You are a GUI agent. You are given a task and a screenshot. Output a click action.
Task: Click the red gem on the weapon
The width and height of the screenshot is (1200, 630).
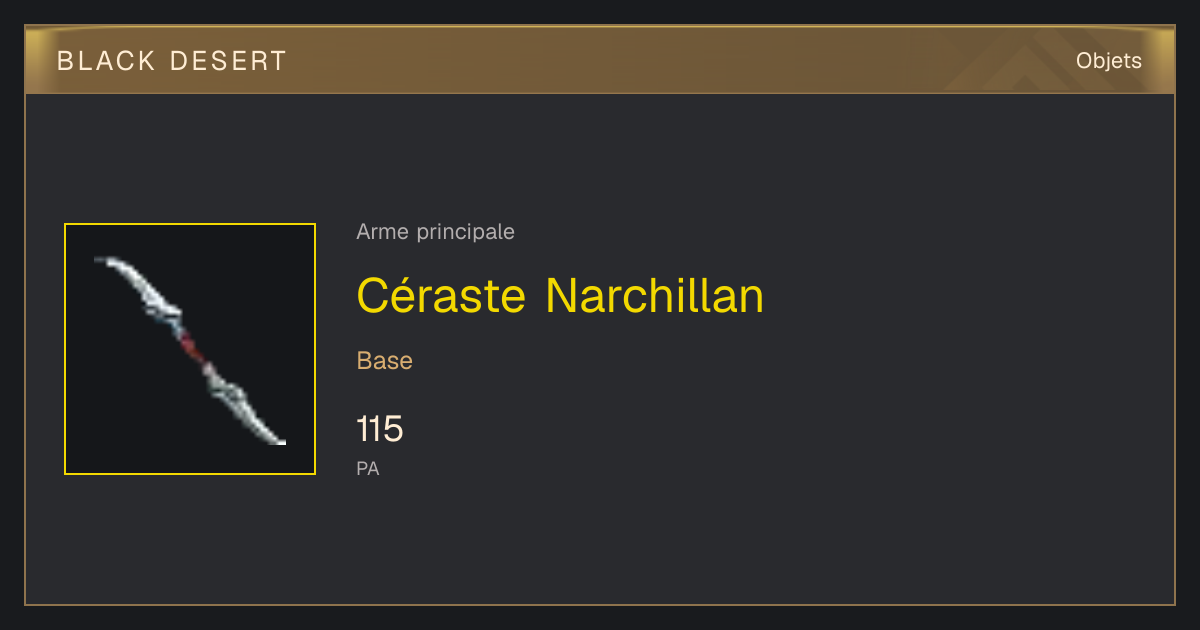point(190,346)
